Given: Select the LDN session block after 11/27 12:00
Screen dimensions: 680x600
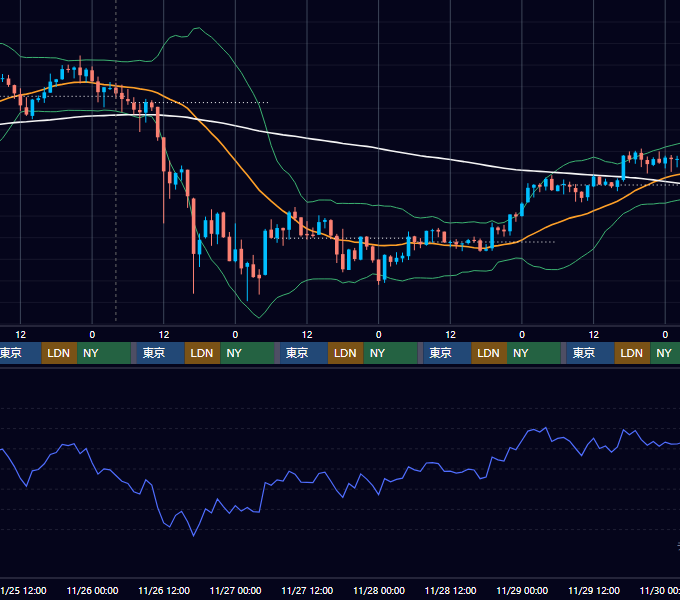Looking at the screenshot, I should (346, 353).
